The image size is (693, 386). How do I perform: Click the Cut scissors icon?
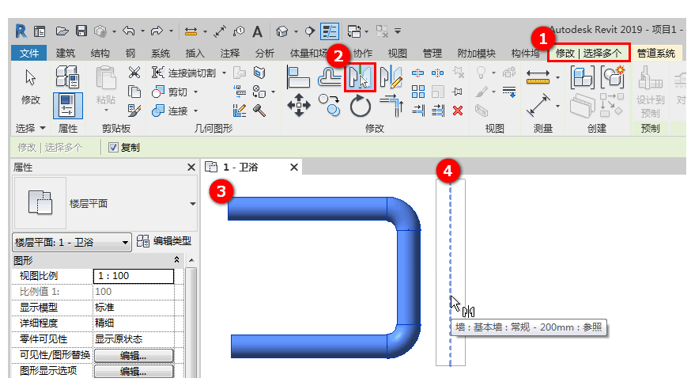click(134, 72)
